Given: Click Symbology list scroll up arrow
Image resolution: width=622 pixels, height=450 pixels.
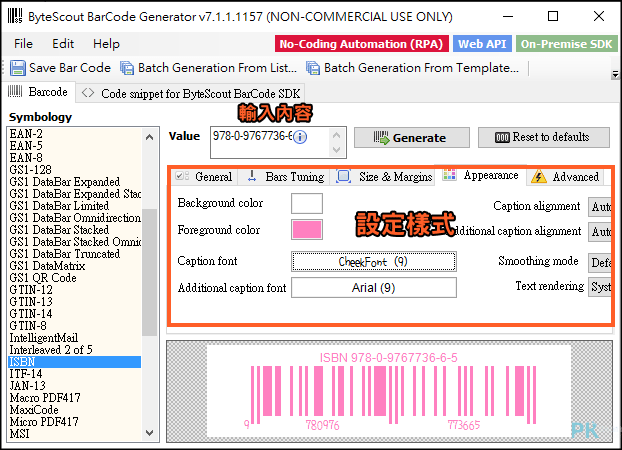Looking at the screenshot, I should (x=150, y=137).
